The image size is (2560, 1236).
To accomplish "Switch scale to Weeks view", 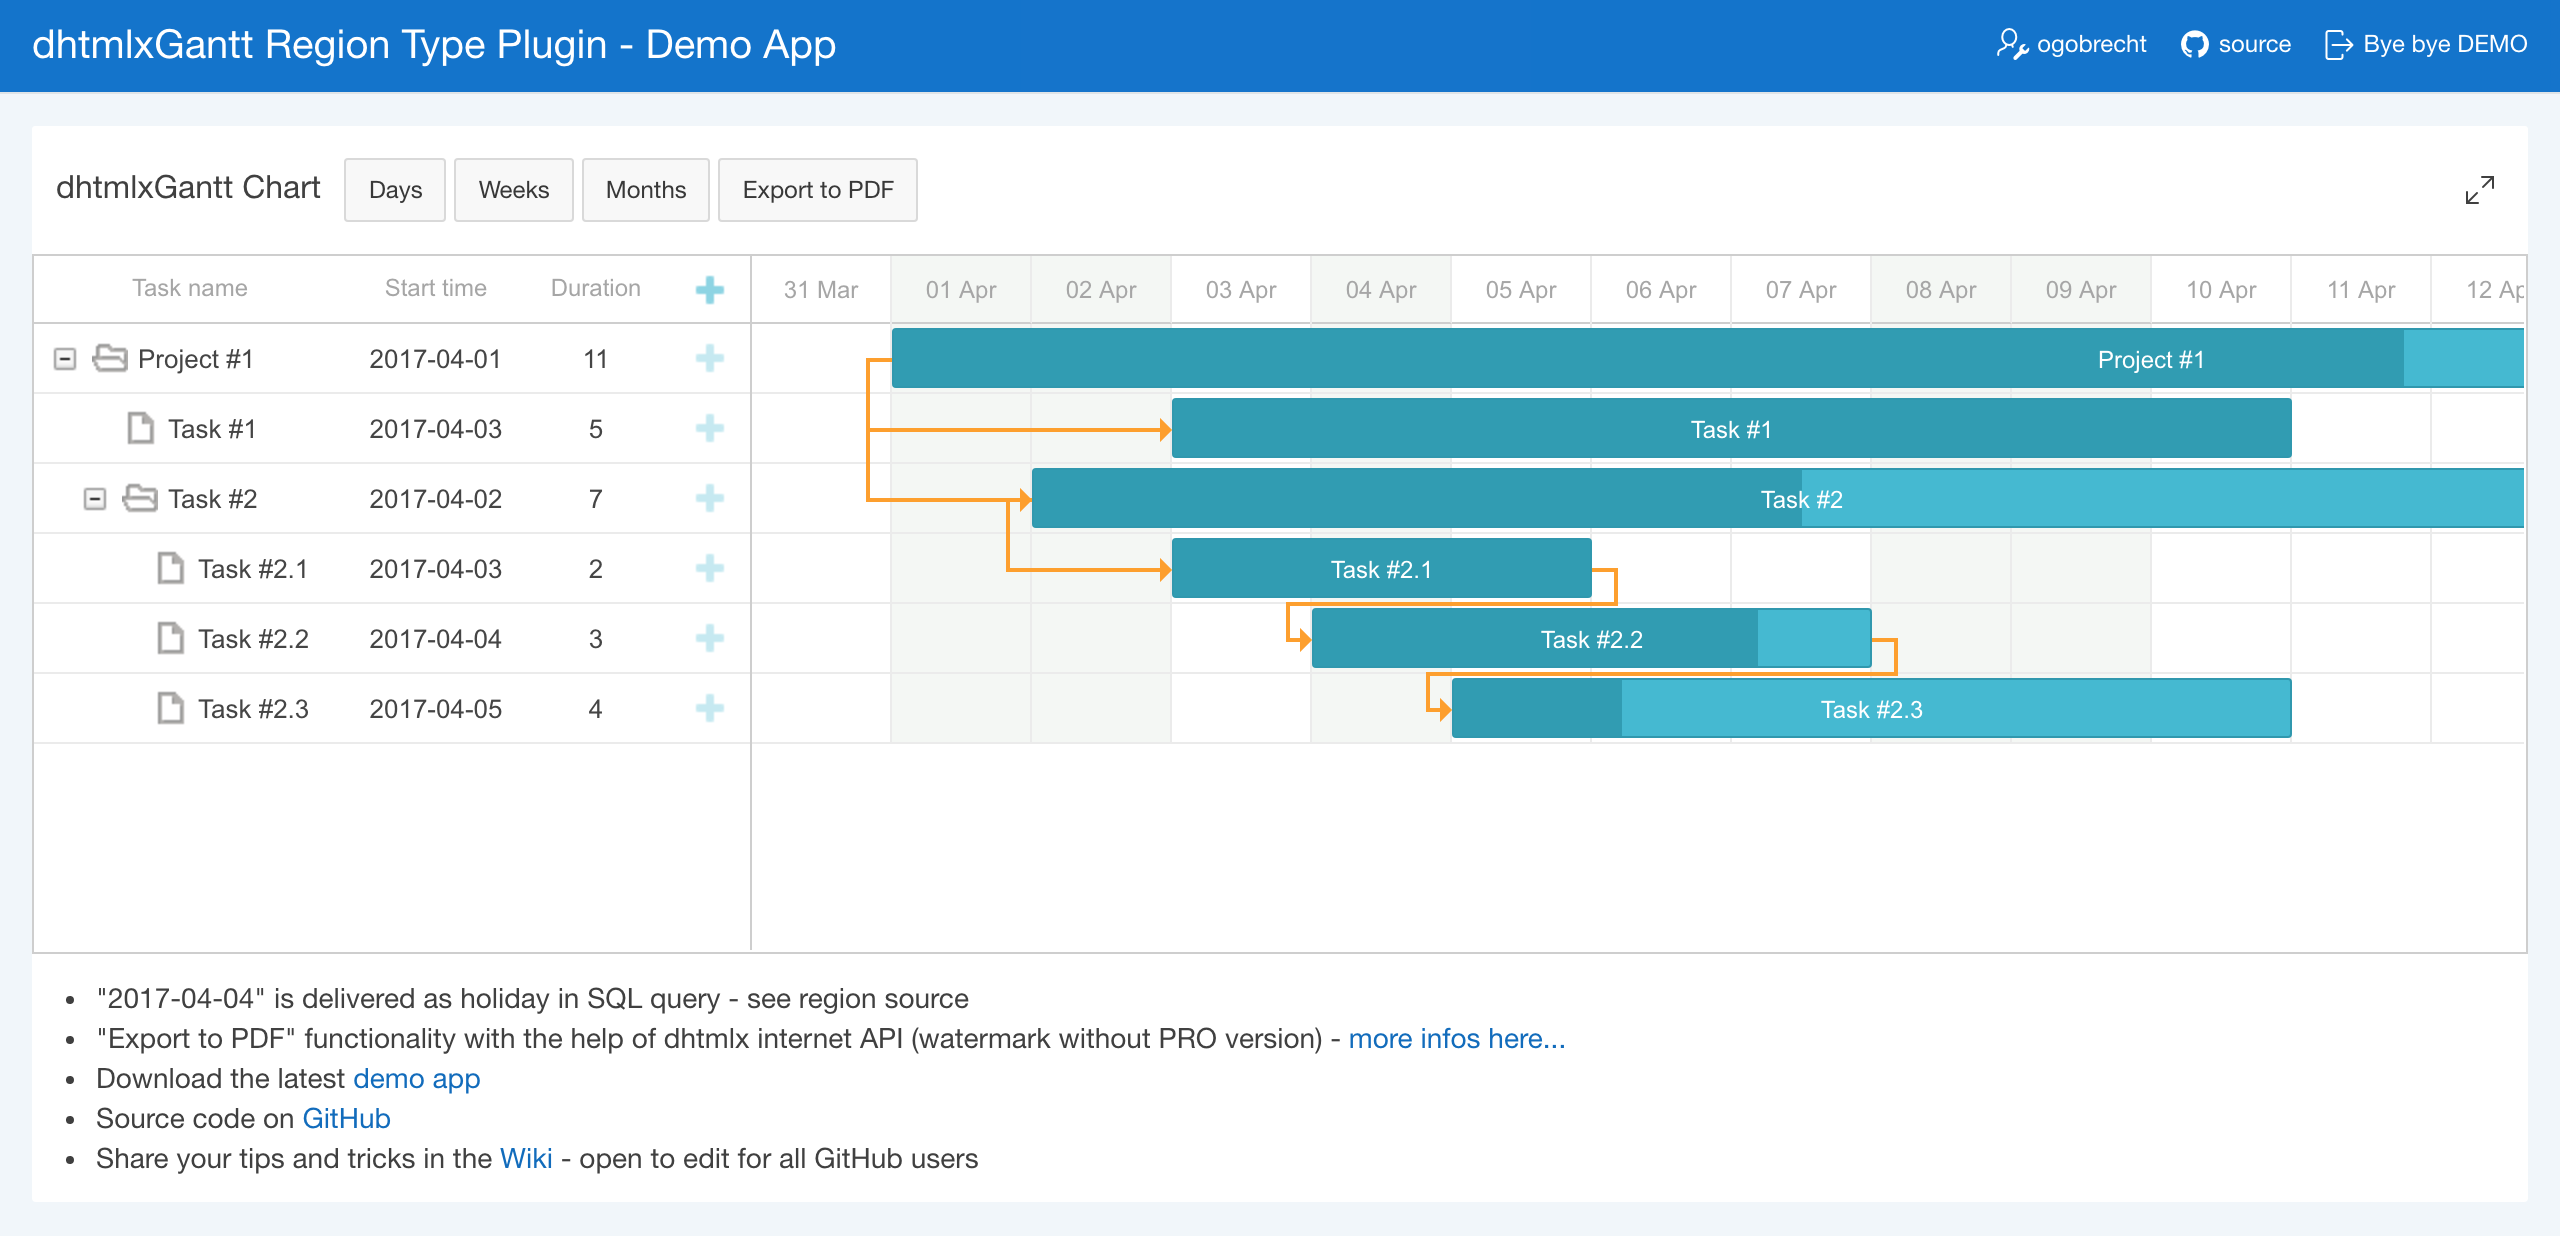I will point(513,190).
